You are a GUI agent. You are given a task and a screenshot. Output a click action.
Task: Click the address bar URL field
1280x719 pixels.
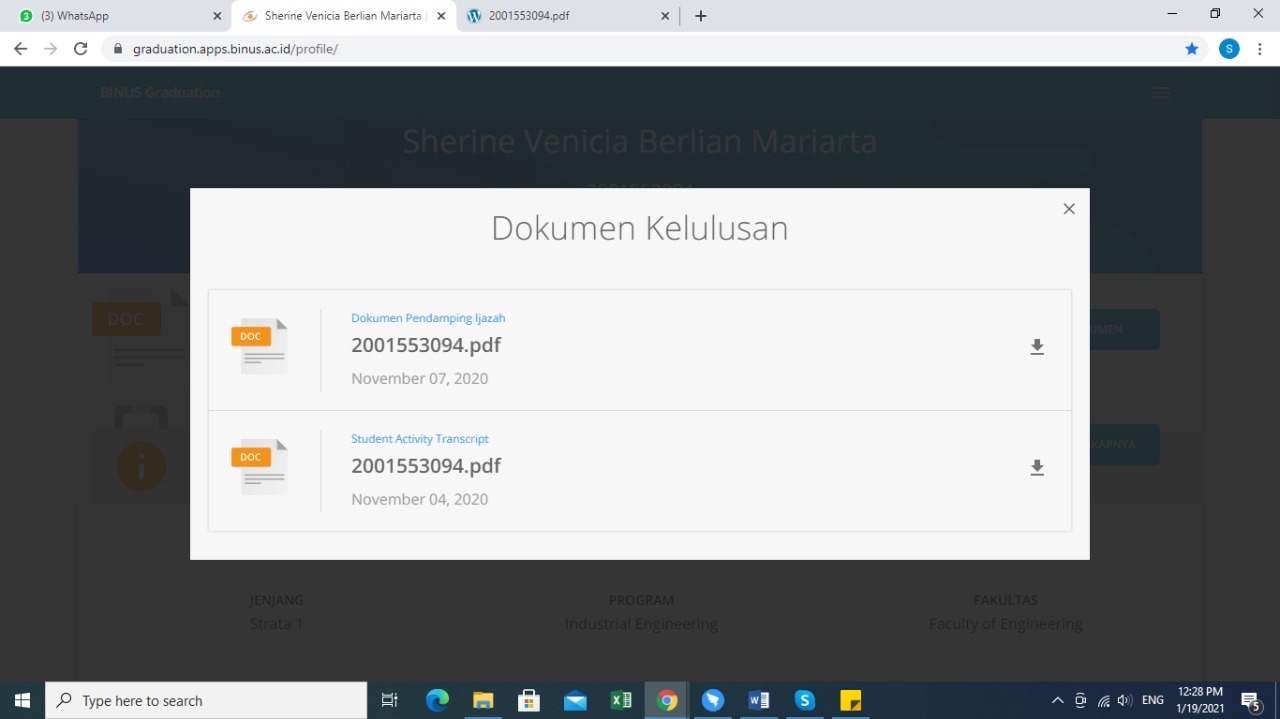point(640,49)
